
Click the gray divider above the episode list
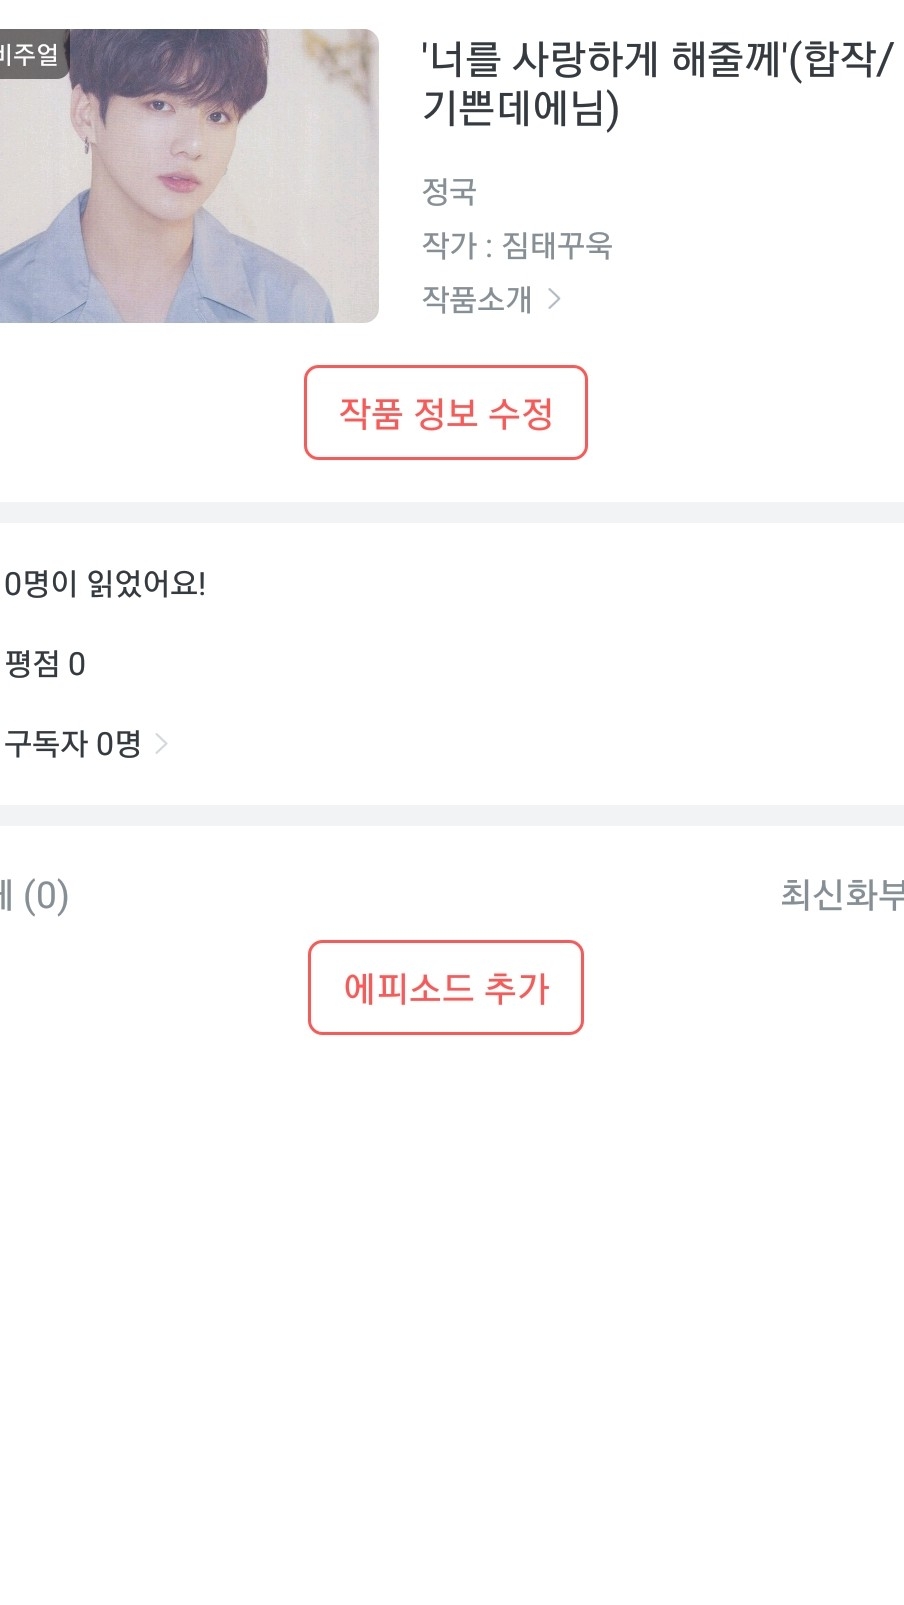coord(452,815)
